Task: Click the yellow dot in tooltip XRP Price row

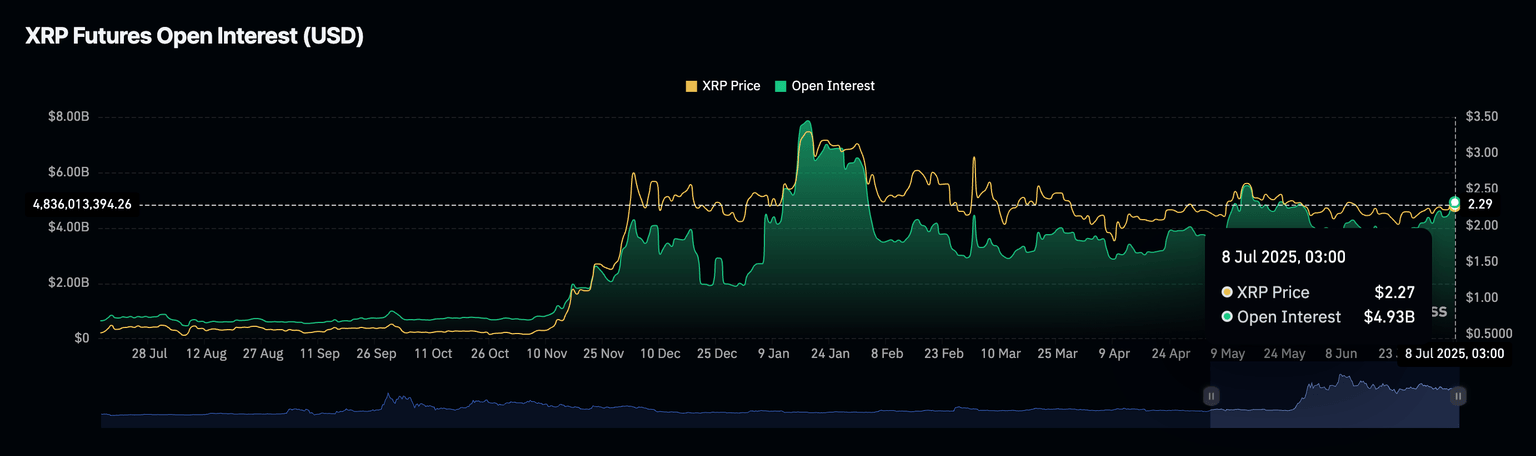Action: 1227,292
